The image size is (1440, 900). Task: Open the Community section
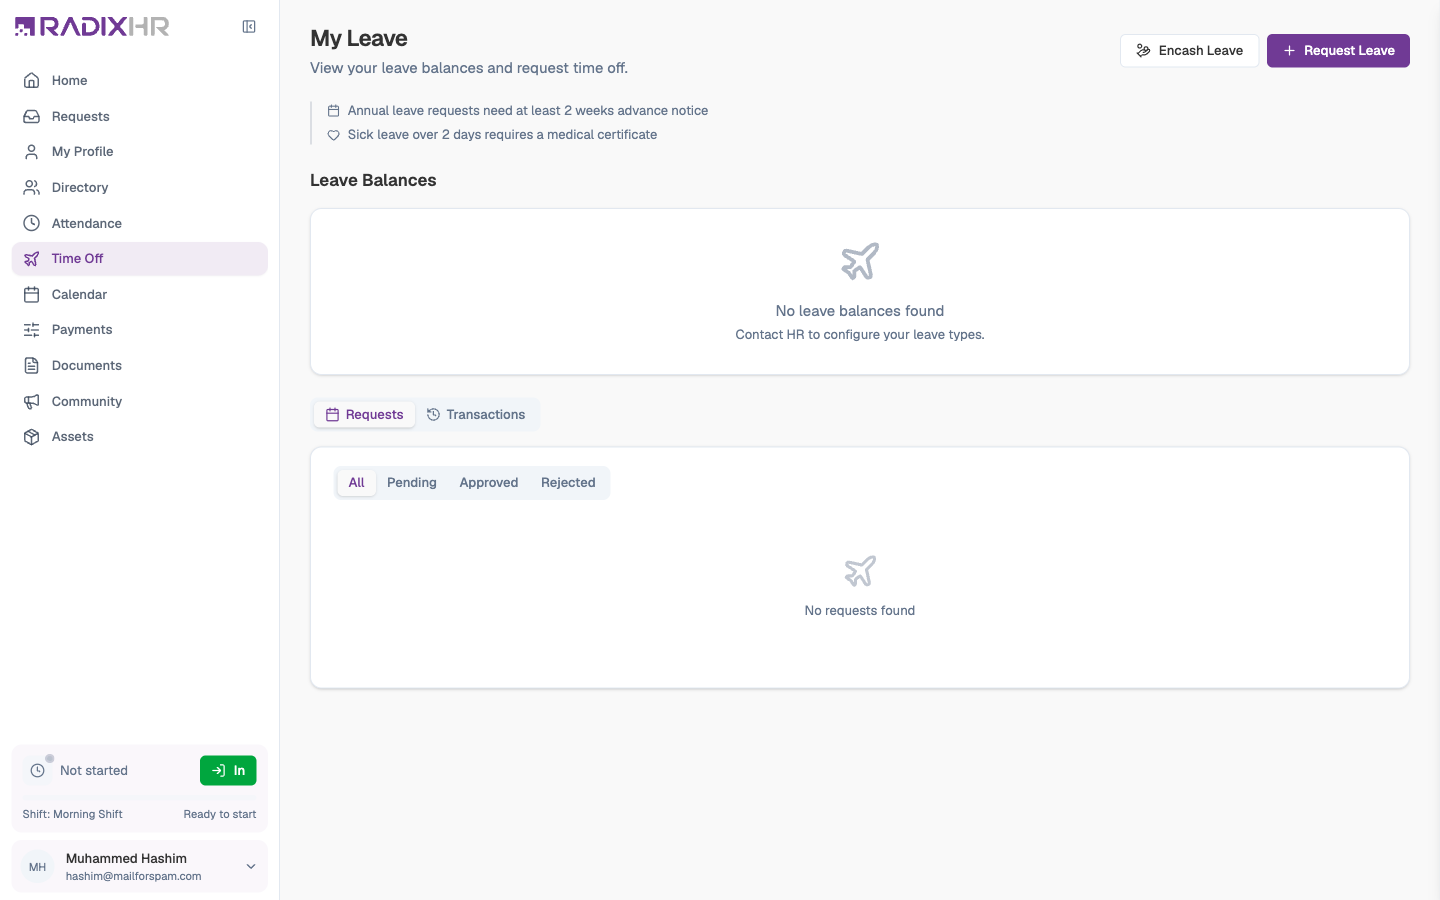click(x=140, y=401)
